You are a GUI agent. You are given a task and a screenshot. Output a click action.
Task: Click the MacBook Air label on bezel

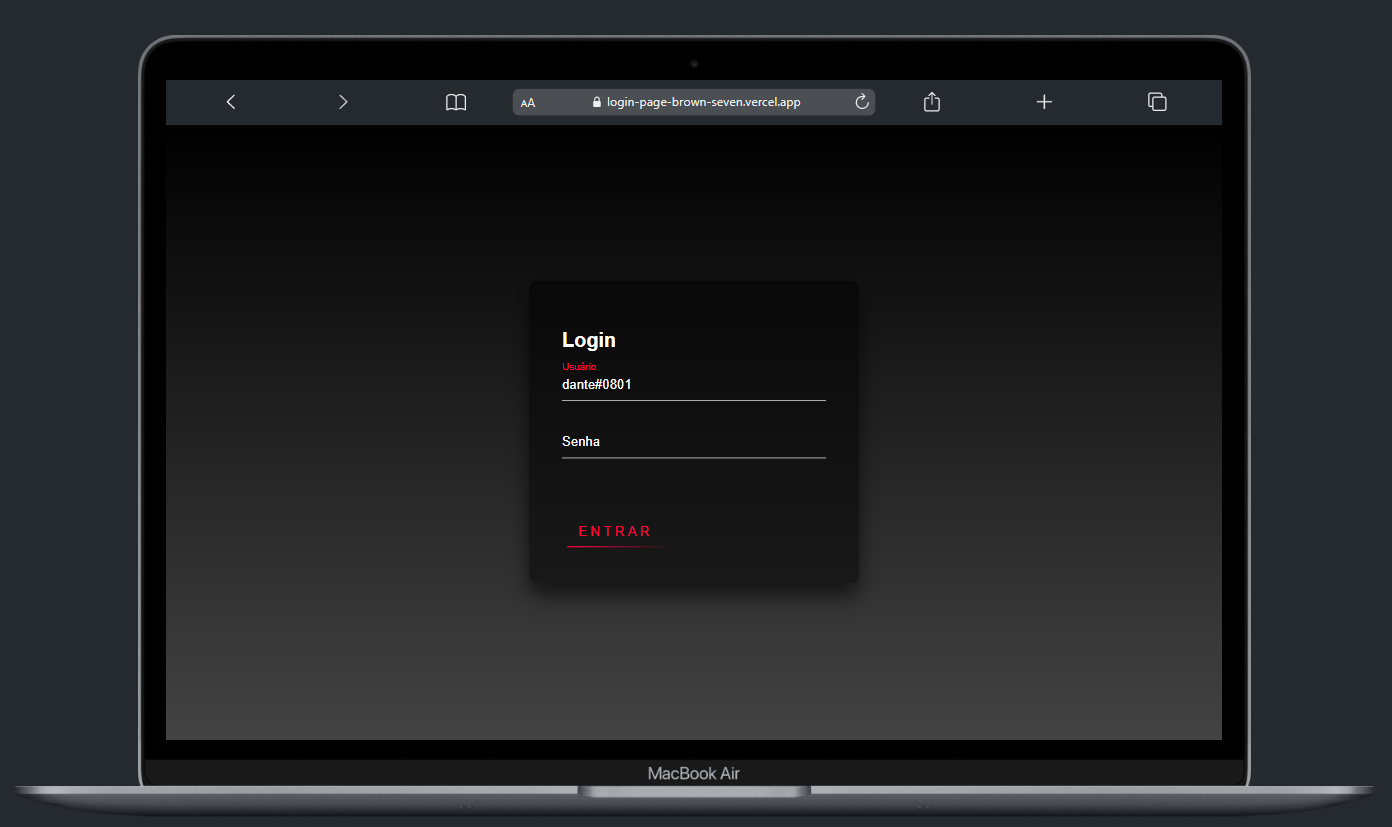point(694,773)
